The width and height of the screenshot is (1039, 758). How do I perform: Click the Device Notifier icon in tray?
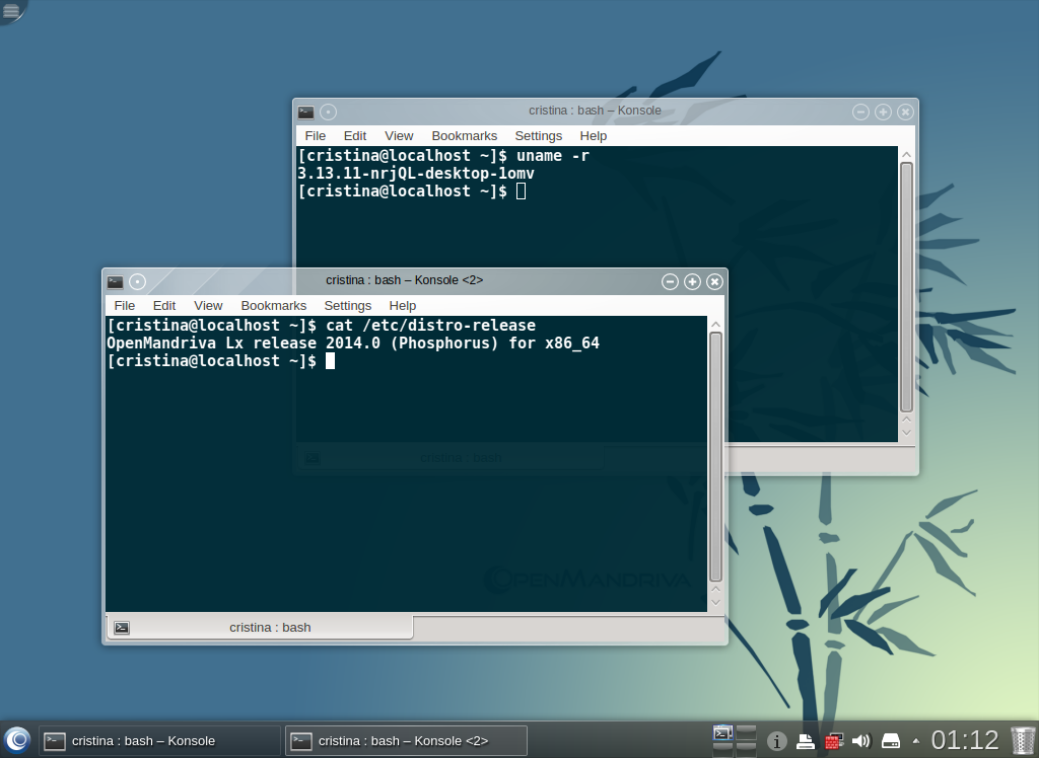click(x=890, y=740)
